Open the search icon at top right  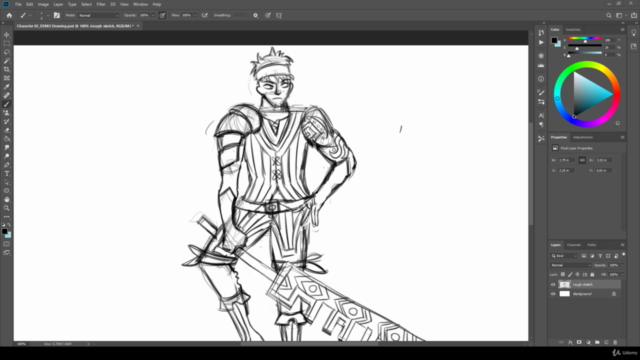point(609,16)
